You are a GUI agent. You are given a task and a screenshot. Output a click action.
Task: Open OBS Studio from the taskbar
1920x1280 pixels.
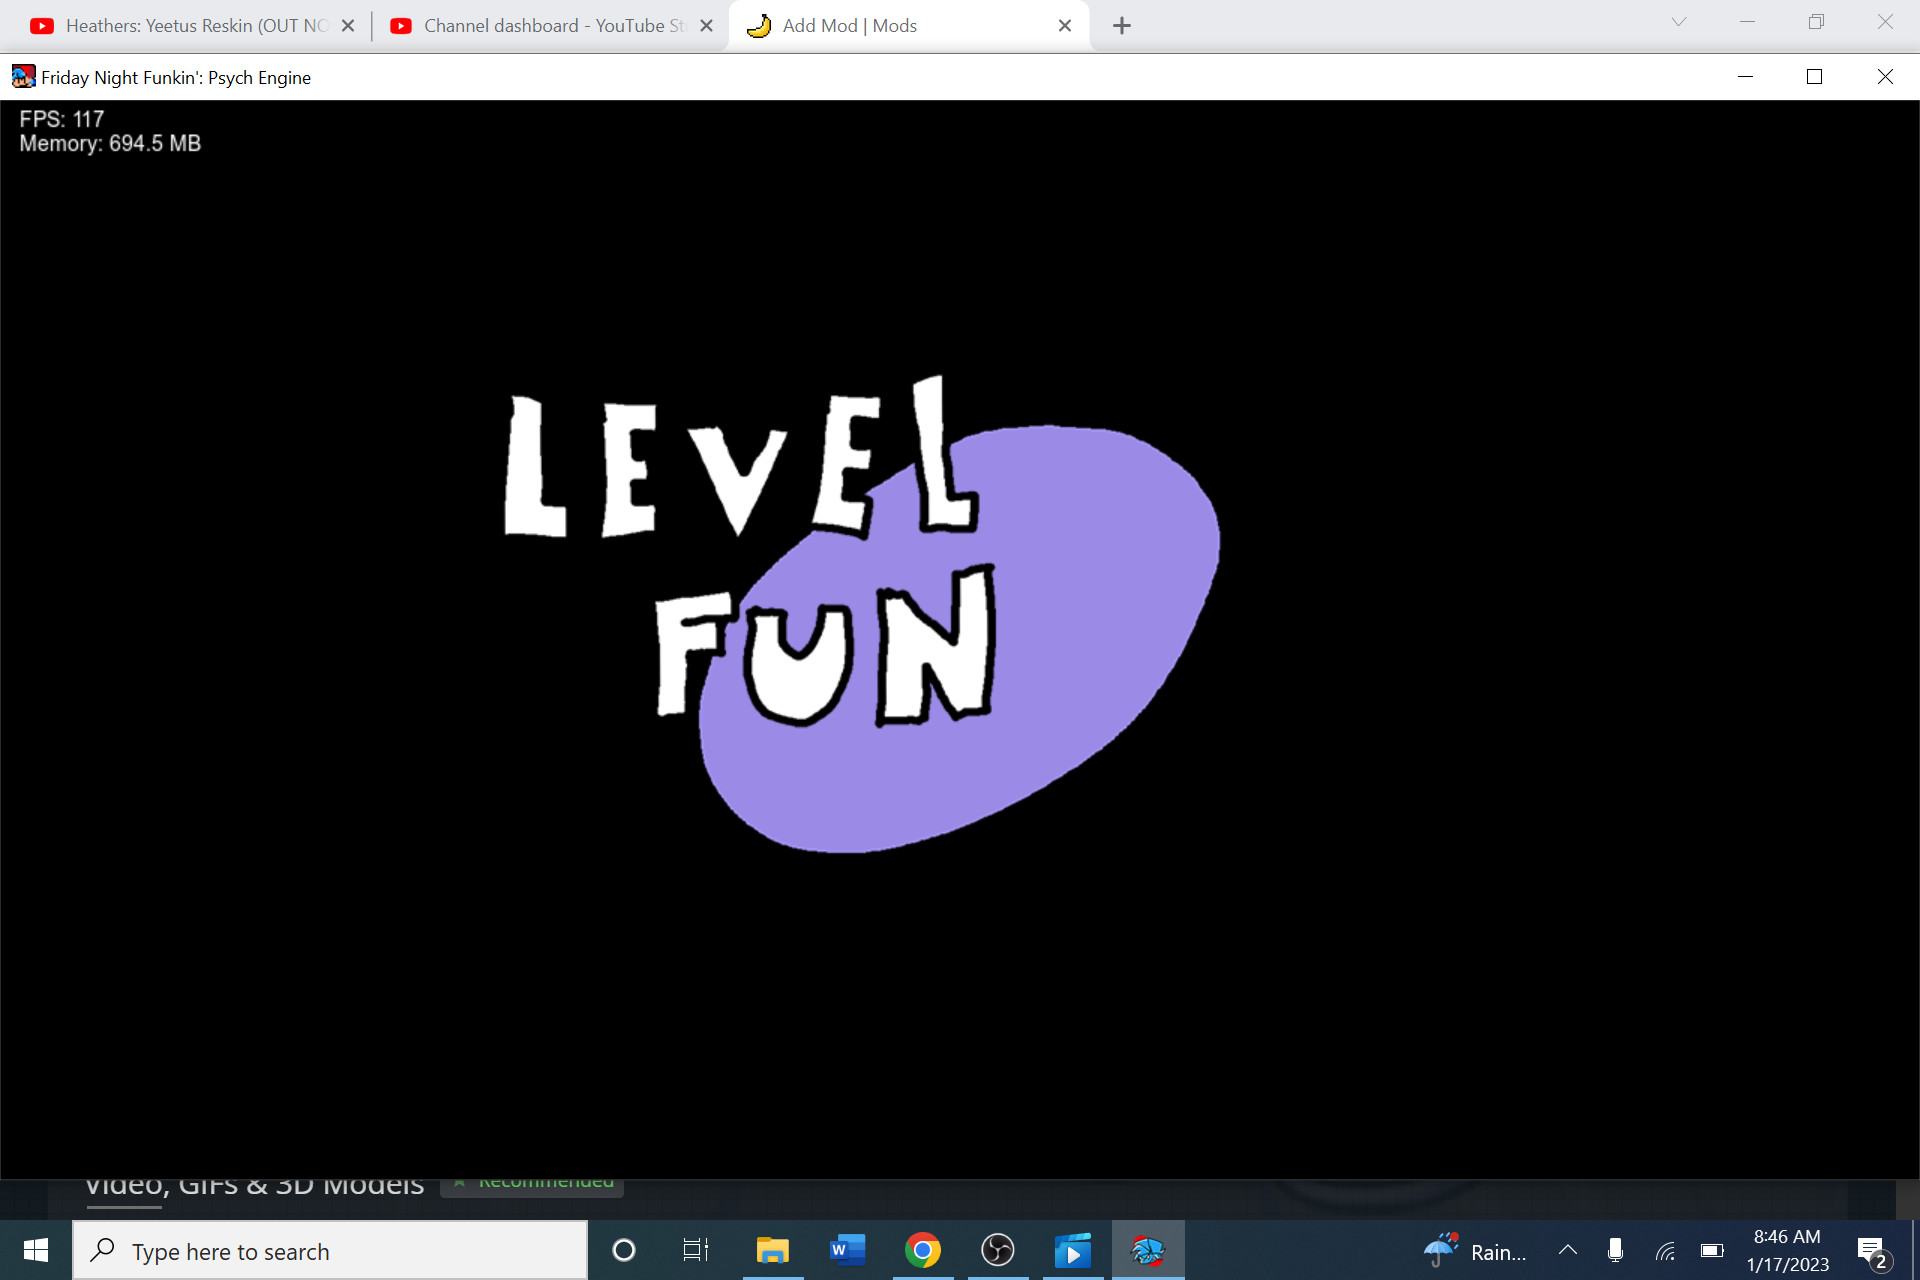[997, 1250]
